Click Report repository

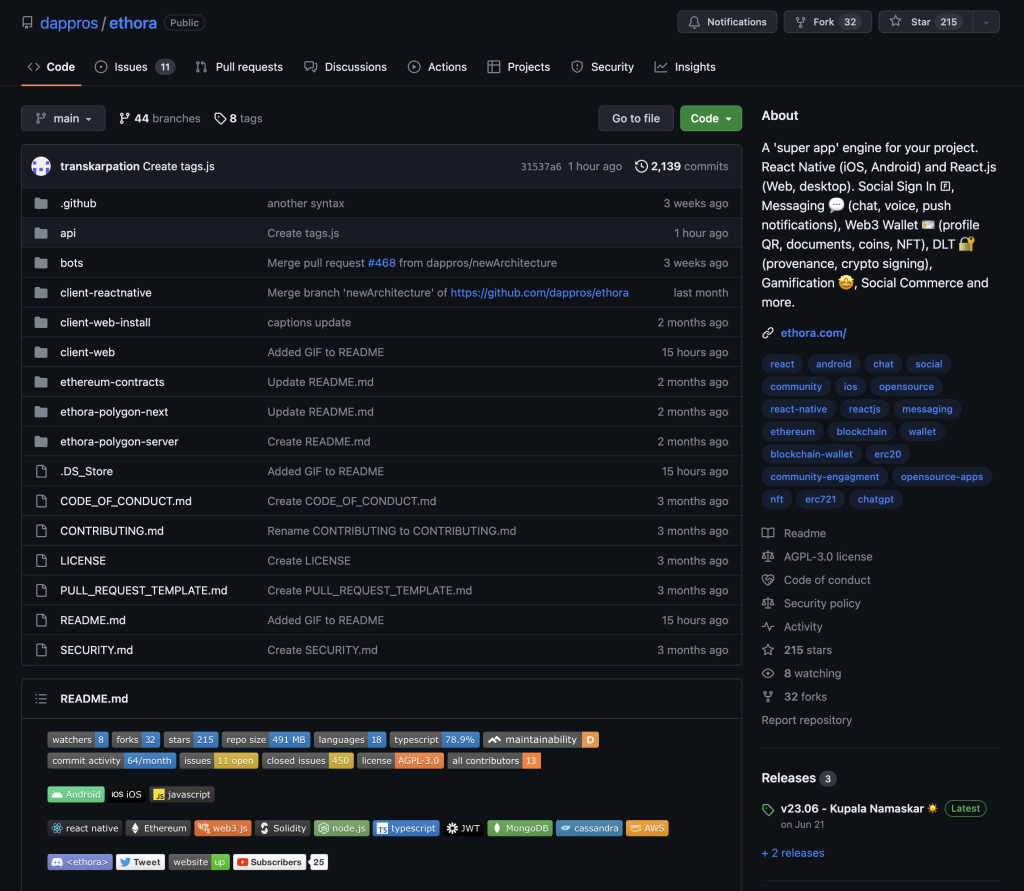click(807, 720)
